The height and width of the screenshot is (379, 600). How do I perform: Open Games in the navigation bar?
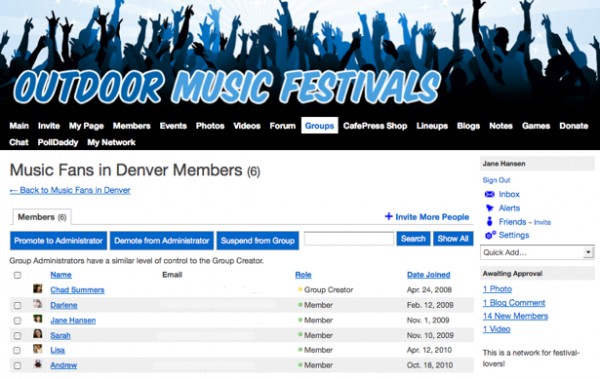536,126
